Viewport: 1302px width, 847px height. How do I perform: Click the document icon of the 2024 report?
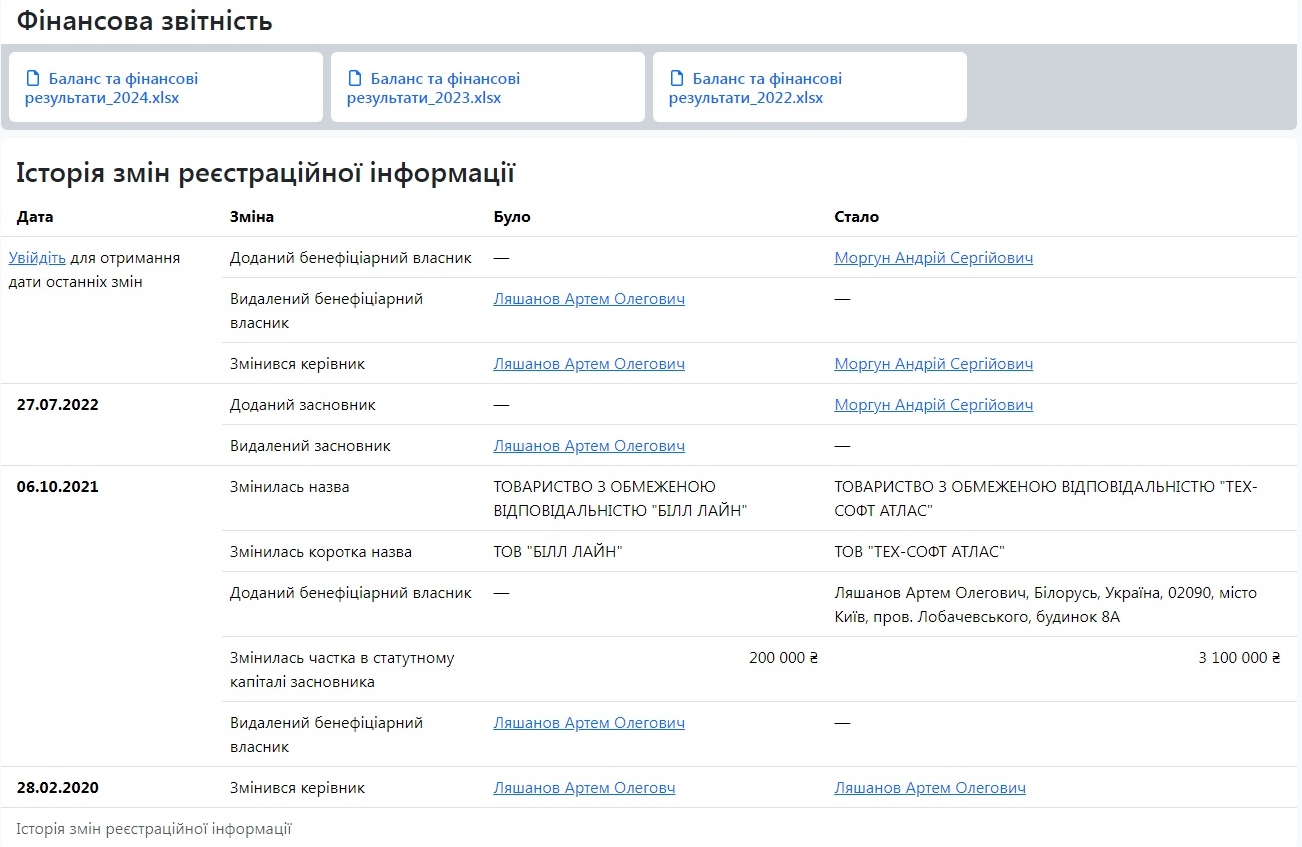pos(32,79)
